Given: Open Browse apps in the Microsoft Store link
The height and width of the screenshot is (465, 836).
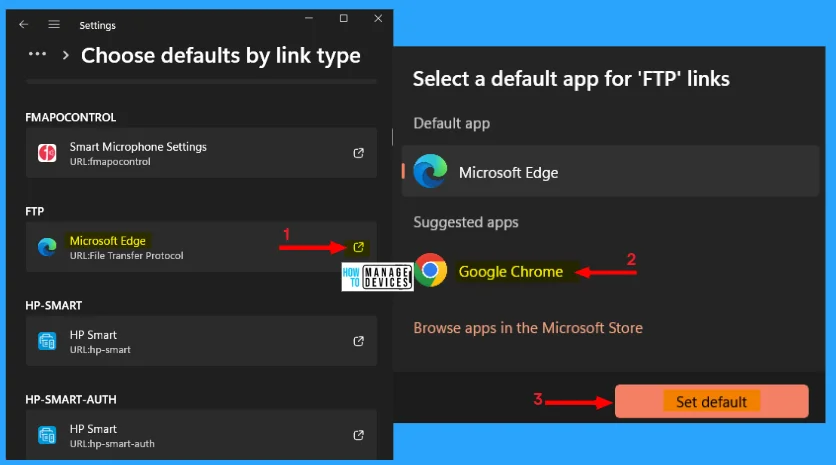Looking at the screenshot, I should (x=528, y=327).
